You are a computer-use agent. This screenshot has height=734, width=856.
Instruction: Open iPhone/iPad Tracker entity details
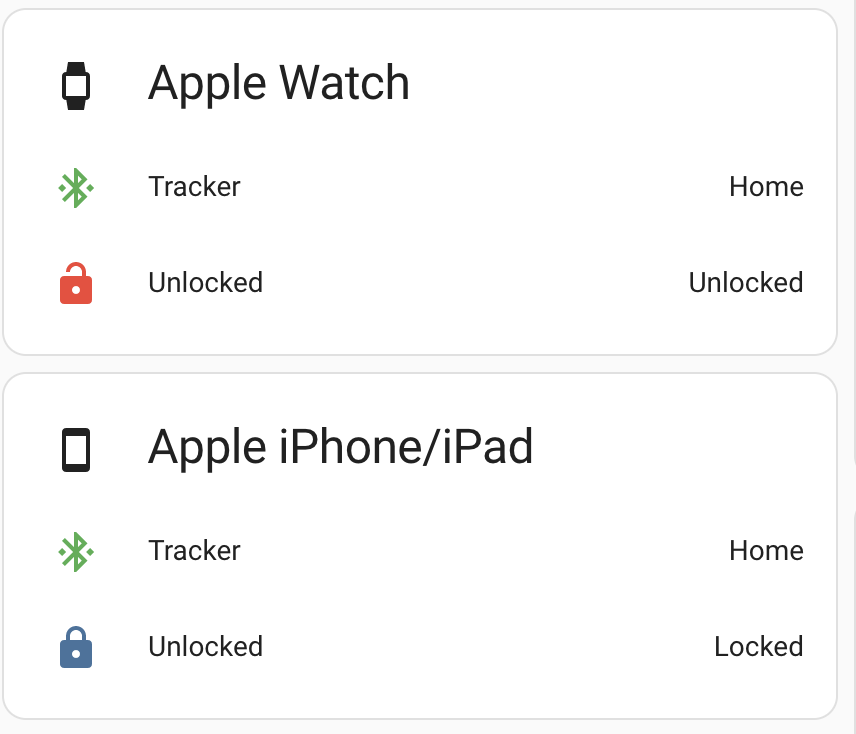194,551
